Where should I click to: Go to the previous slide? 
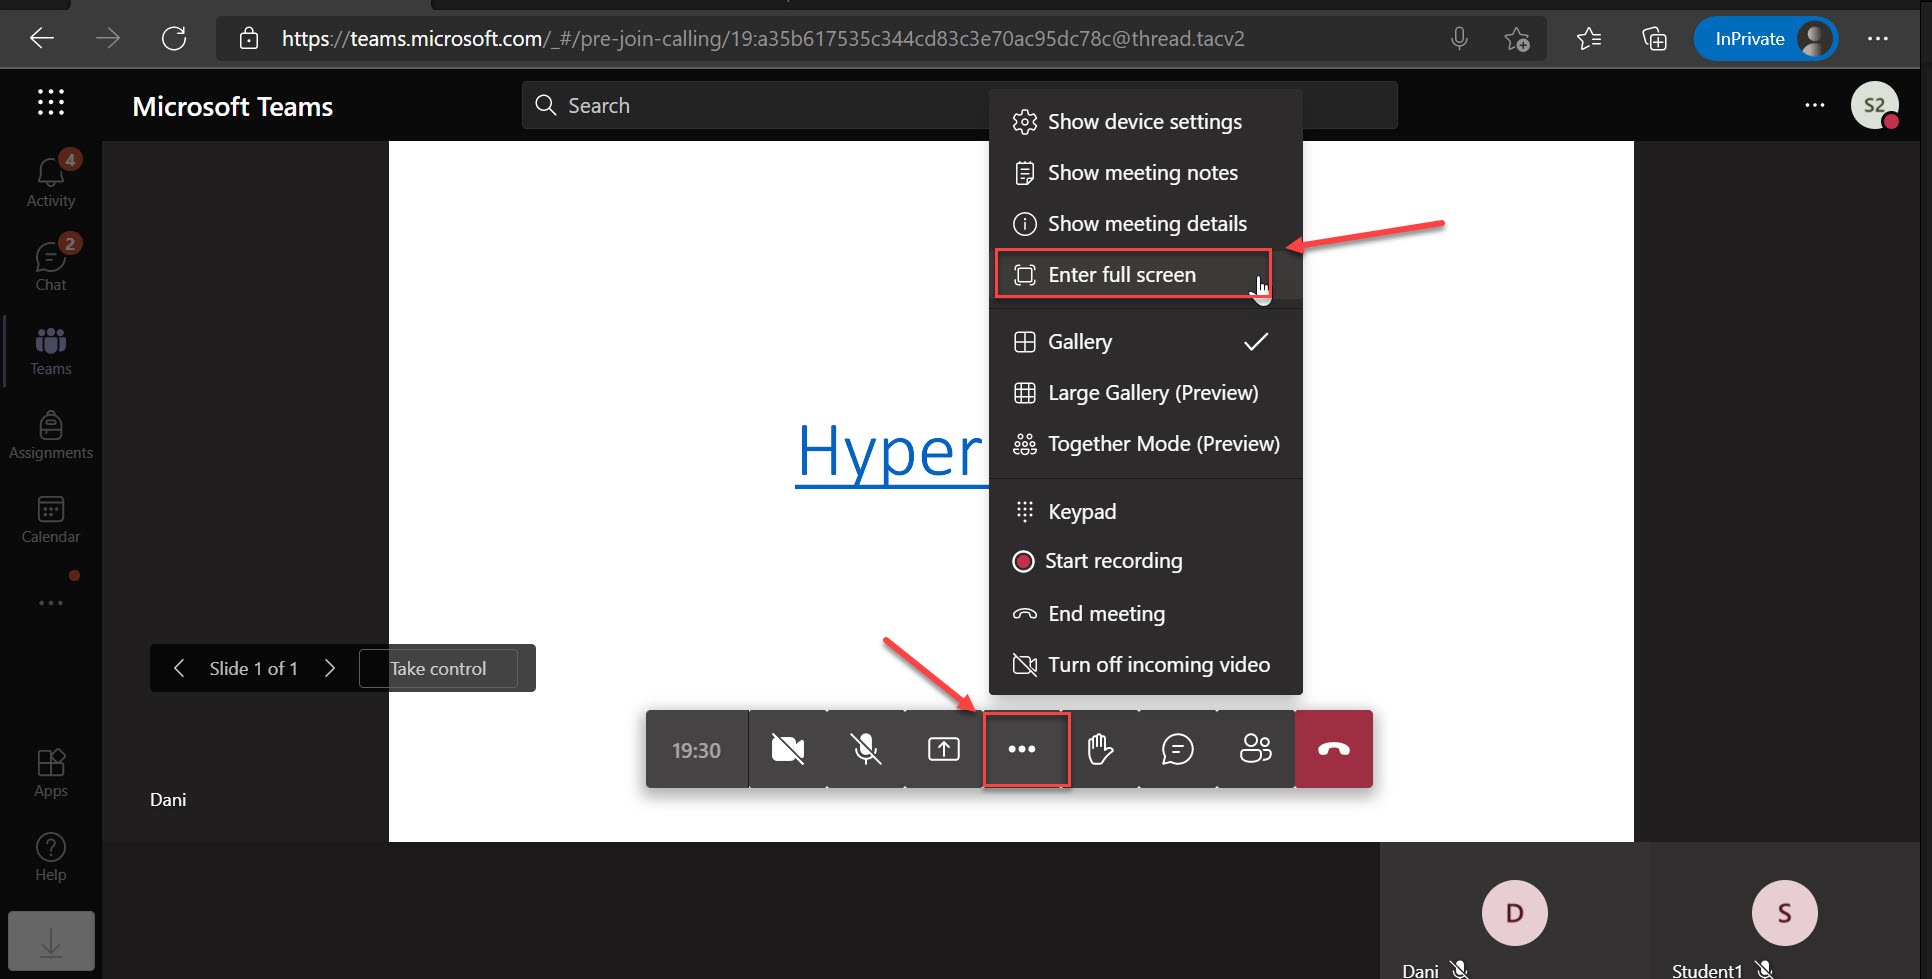(x=179, y=668)
